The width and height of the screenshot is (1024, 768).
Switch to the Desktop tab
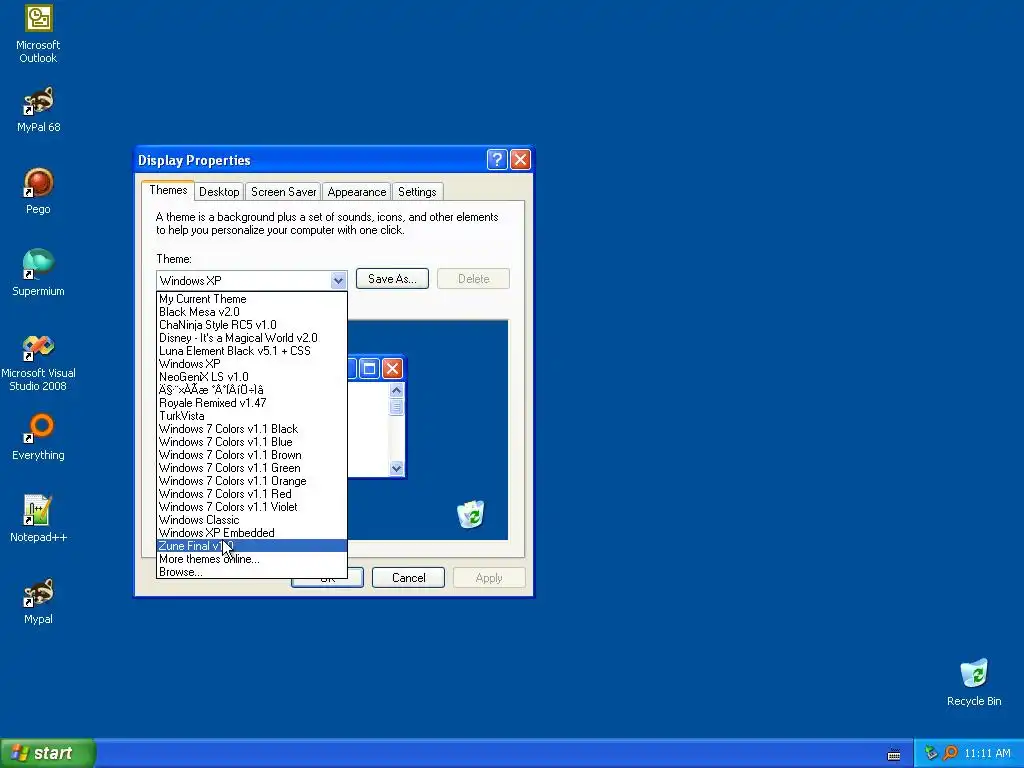[x=219, y=191]
